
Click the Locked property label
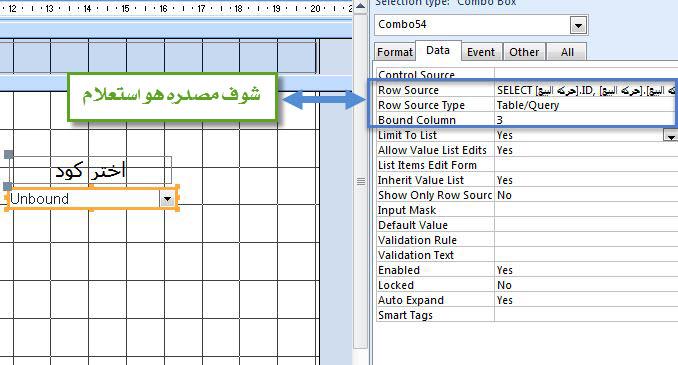coord(396,285)
